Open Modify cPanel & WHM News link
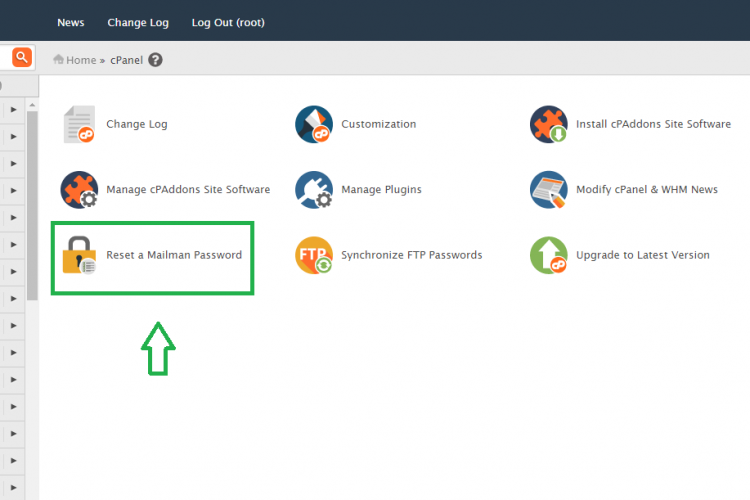 (647, 189)
